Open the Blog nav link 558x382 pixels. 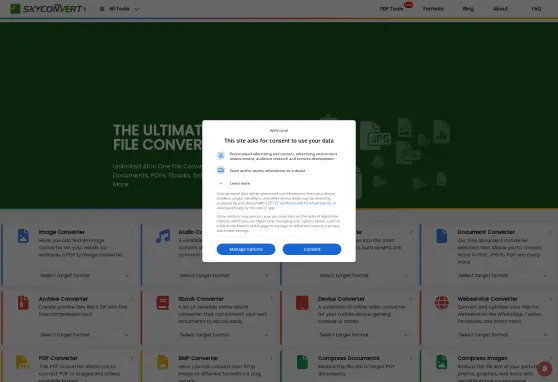[x=468, y=9]
